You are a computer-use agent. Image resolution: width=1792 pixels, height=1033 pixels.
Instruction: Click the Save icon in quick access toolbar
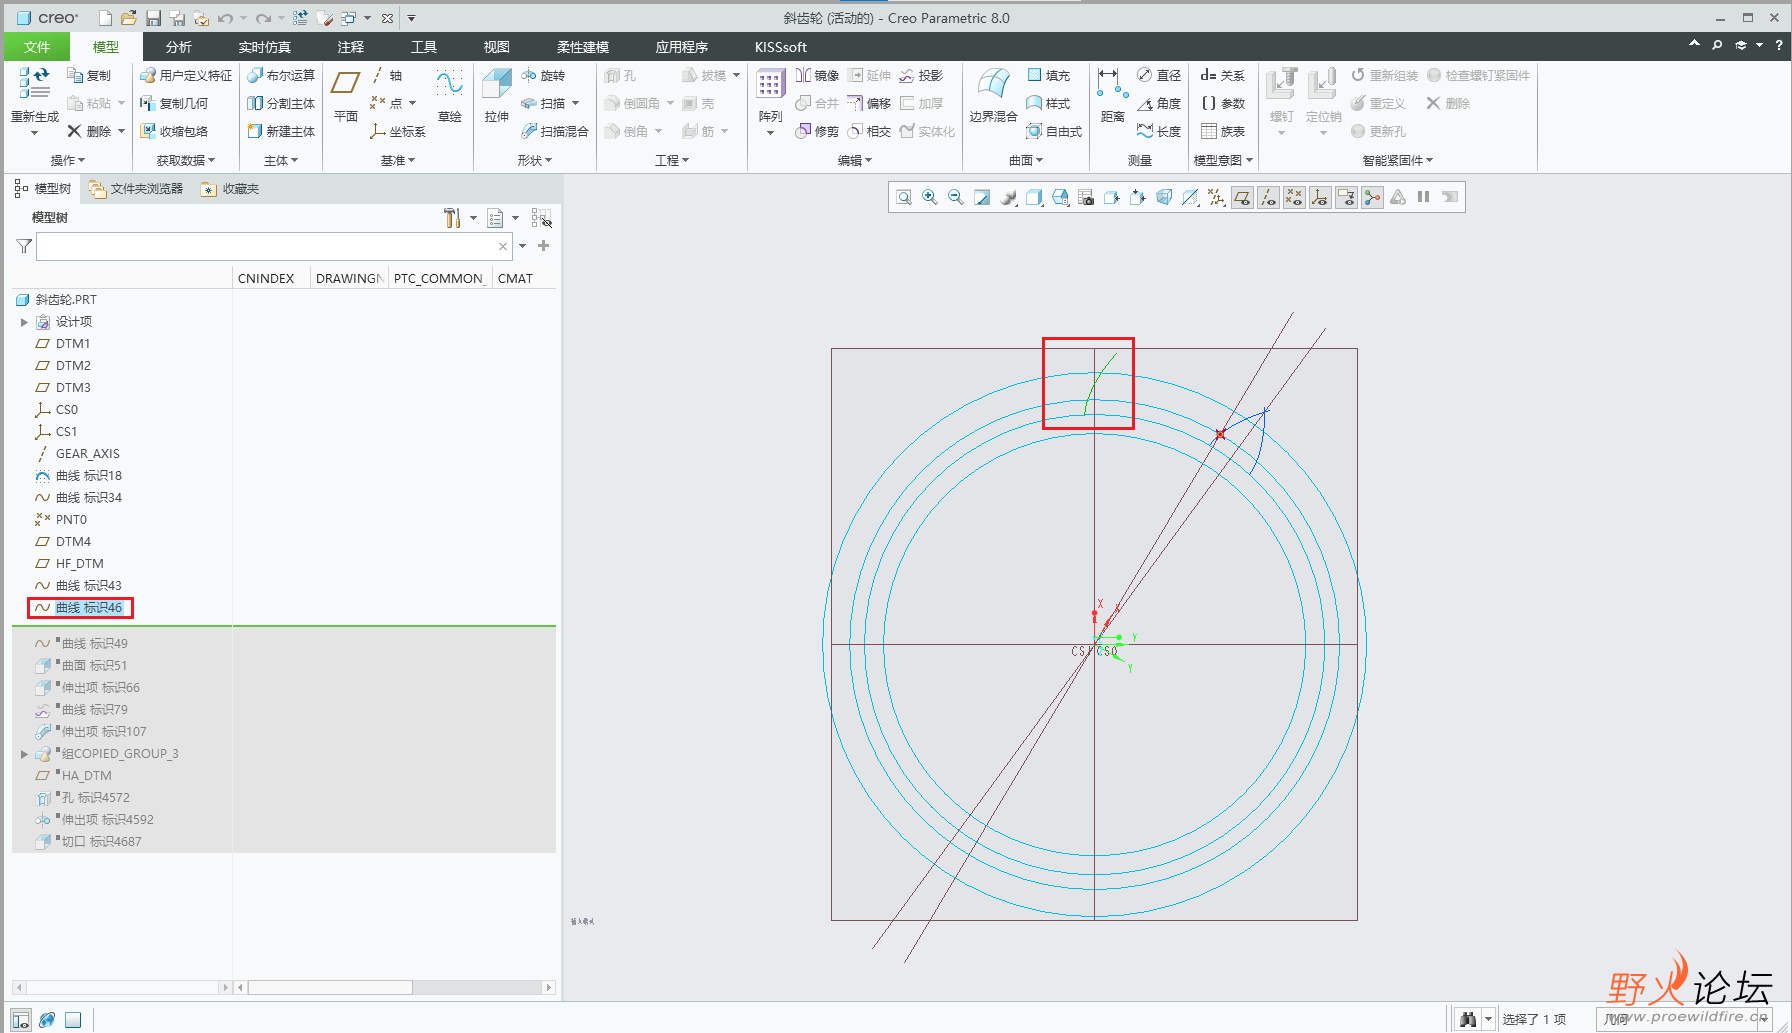(154, 18)
